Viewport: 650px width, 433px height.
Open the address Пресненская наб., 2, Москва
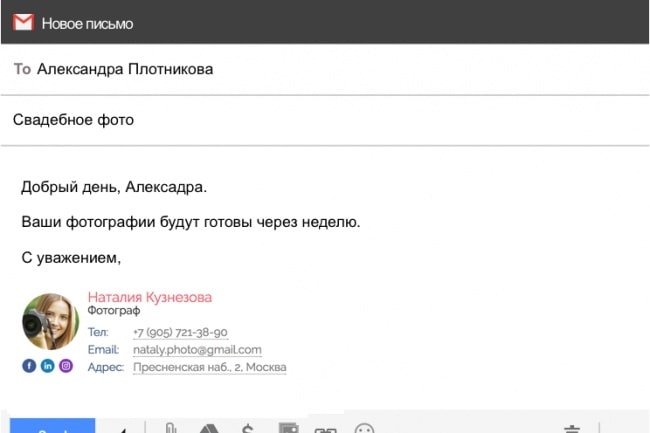(x=210, y=367)
